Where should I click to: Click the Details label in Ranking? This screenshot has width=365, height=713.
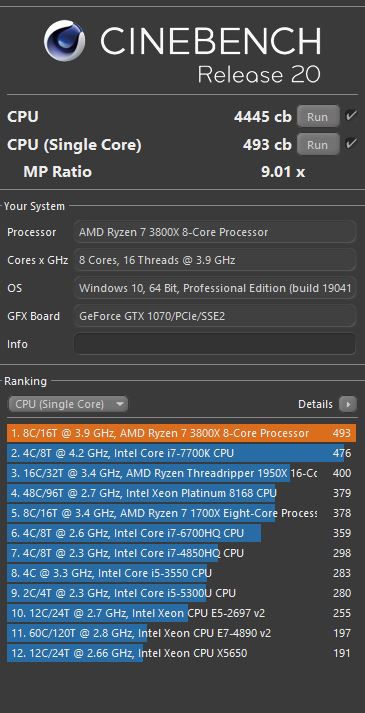click(x=315, y=404)
